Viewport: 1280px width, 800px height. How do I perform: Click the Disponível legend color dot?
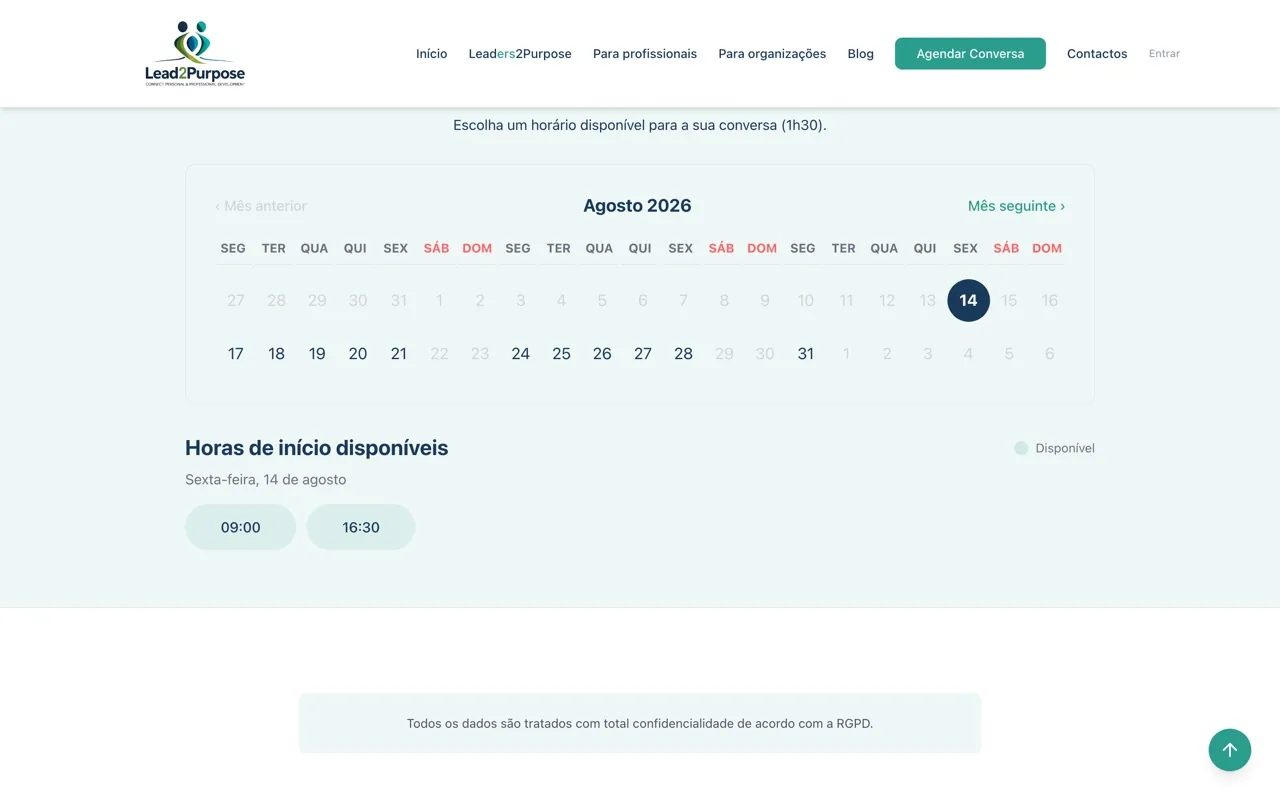[1021, 448]
